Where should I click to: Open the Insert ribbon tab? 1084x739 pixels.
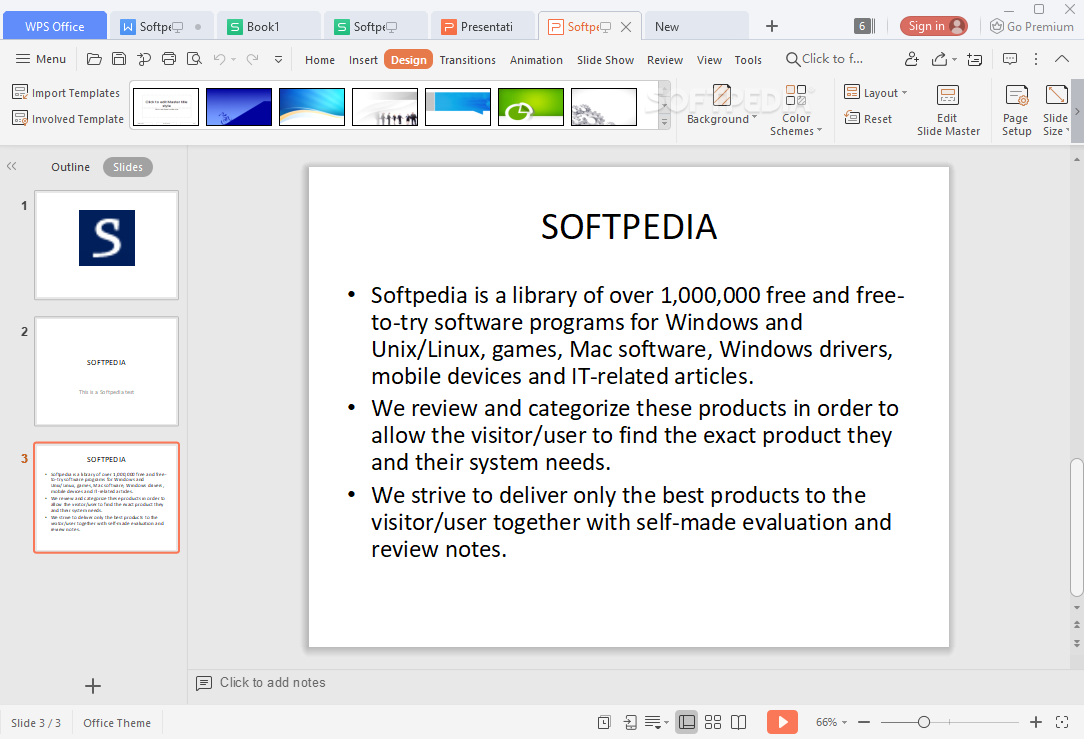(x=363, y=60)
